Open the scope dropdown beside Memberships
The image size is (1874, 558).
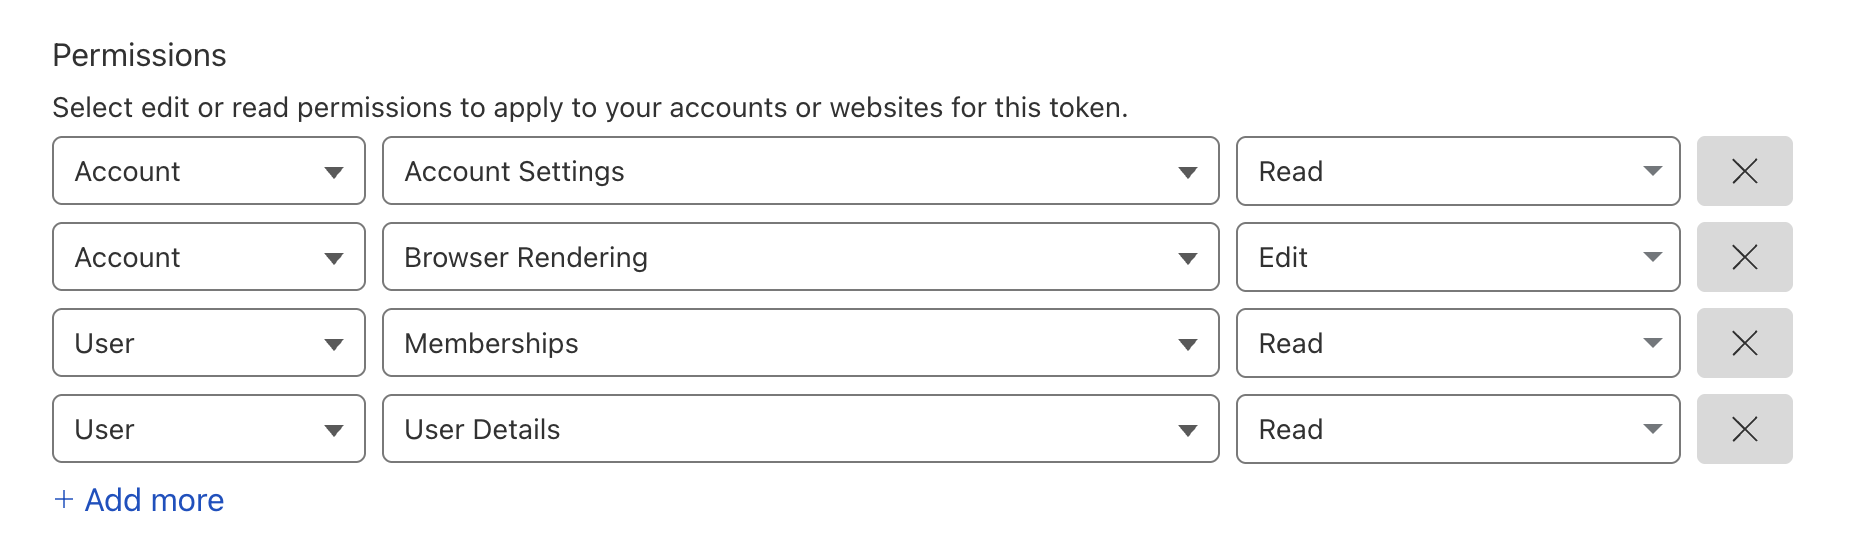point(208,343)
